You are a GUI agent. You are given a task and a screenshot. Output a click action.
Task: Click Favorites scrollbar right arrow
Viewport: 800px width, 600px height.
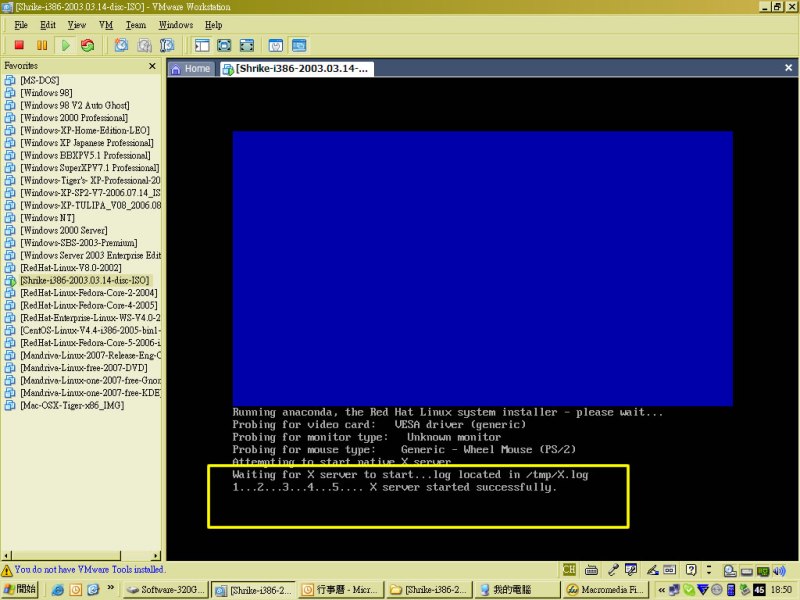pyautogui.click(x=156, y=556)
